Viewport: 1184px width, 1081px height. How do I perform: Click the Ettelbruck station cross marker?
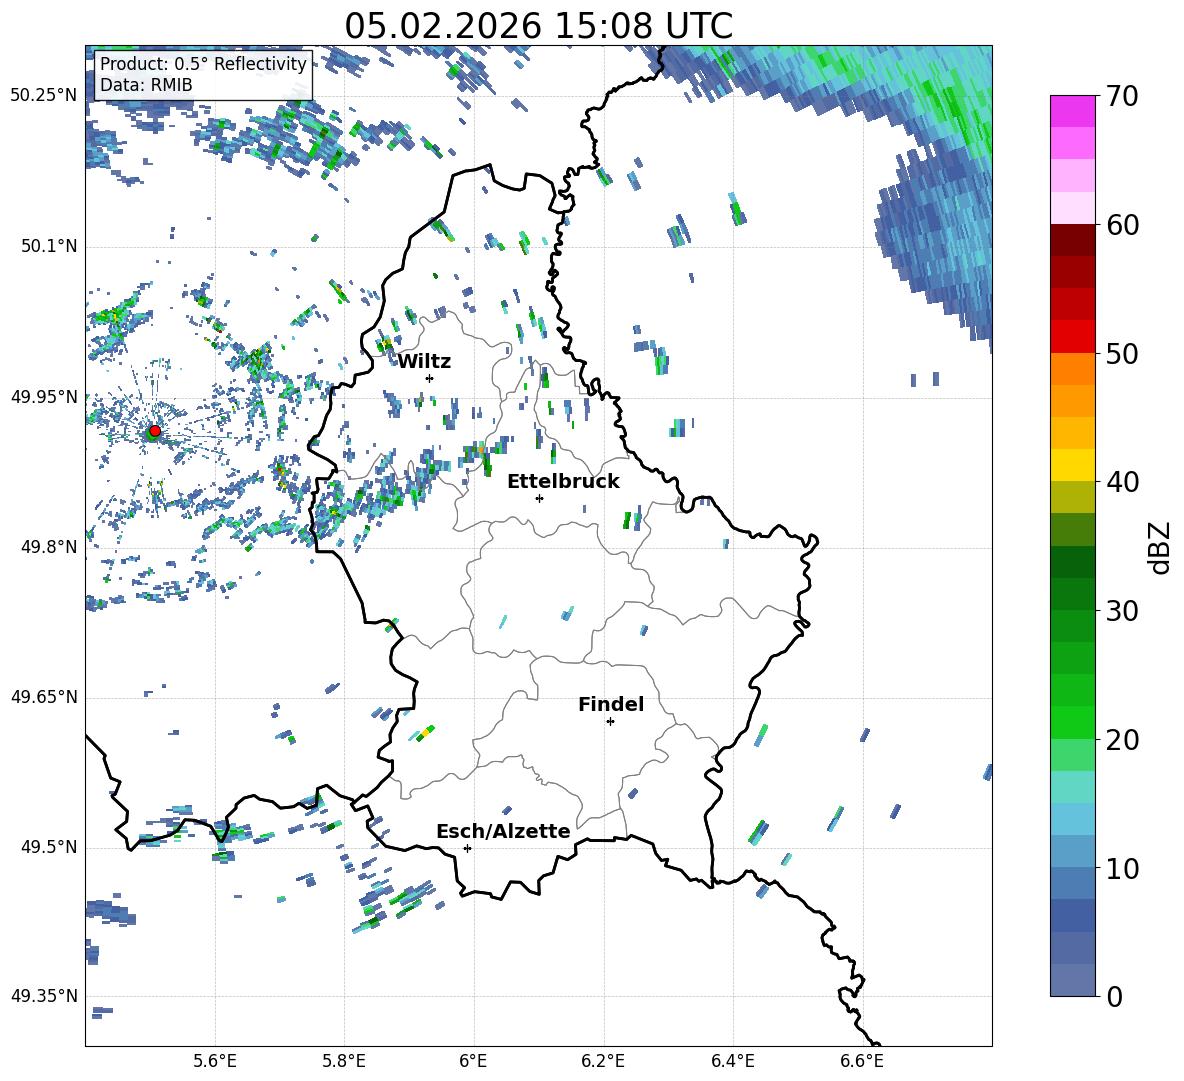point(539,498)
